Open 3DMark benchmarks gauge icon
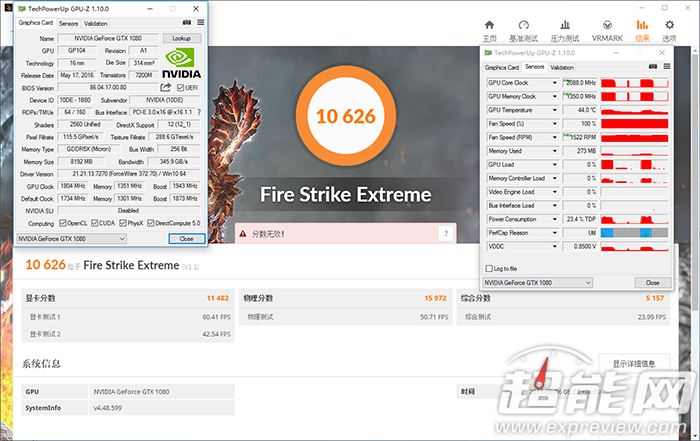Screen dimensions: 700x441 524,25
